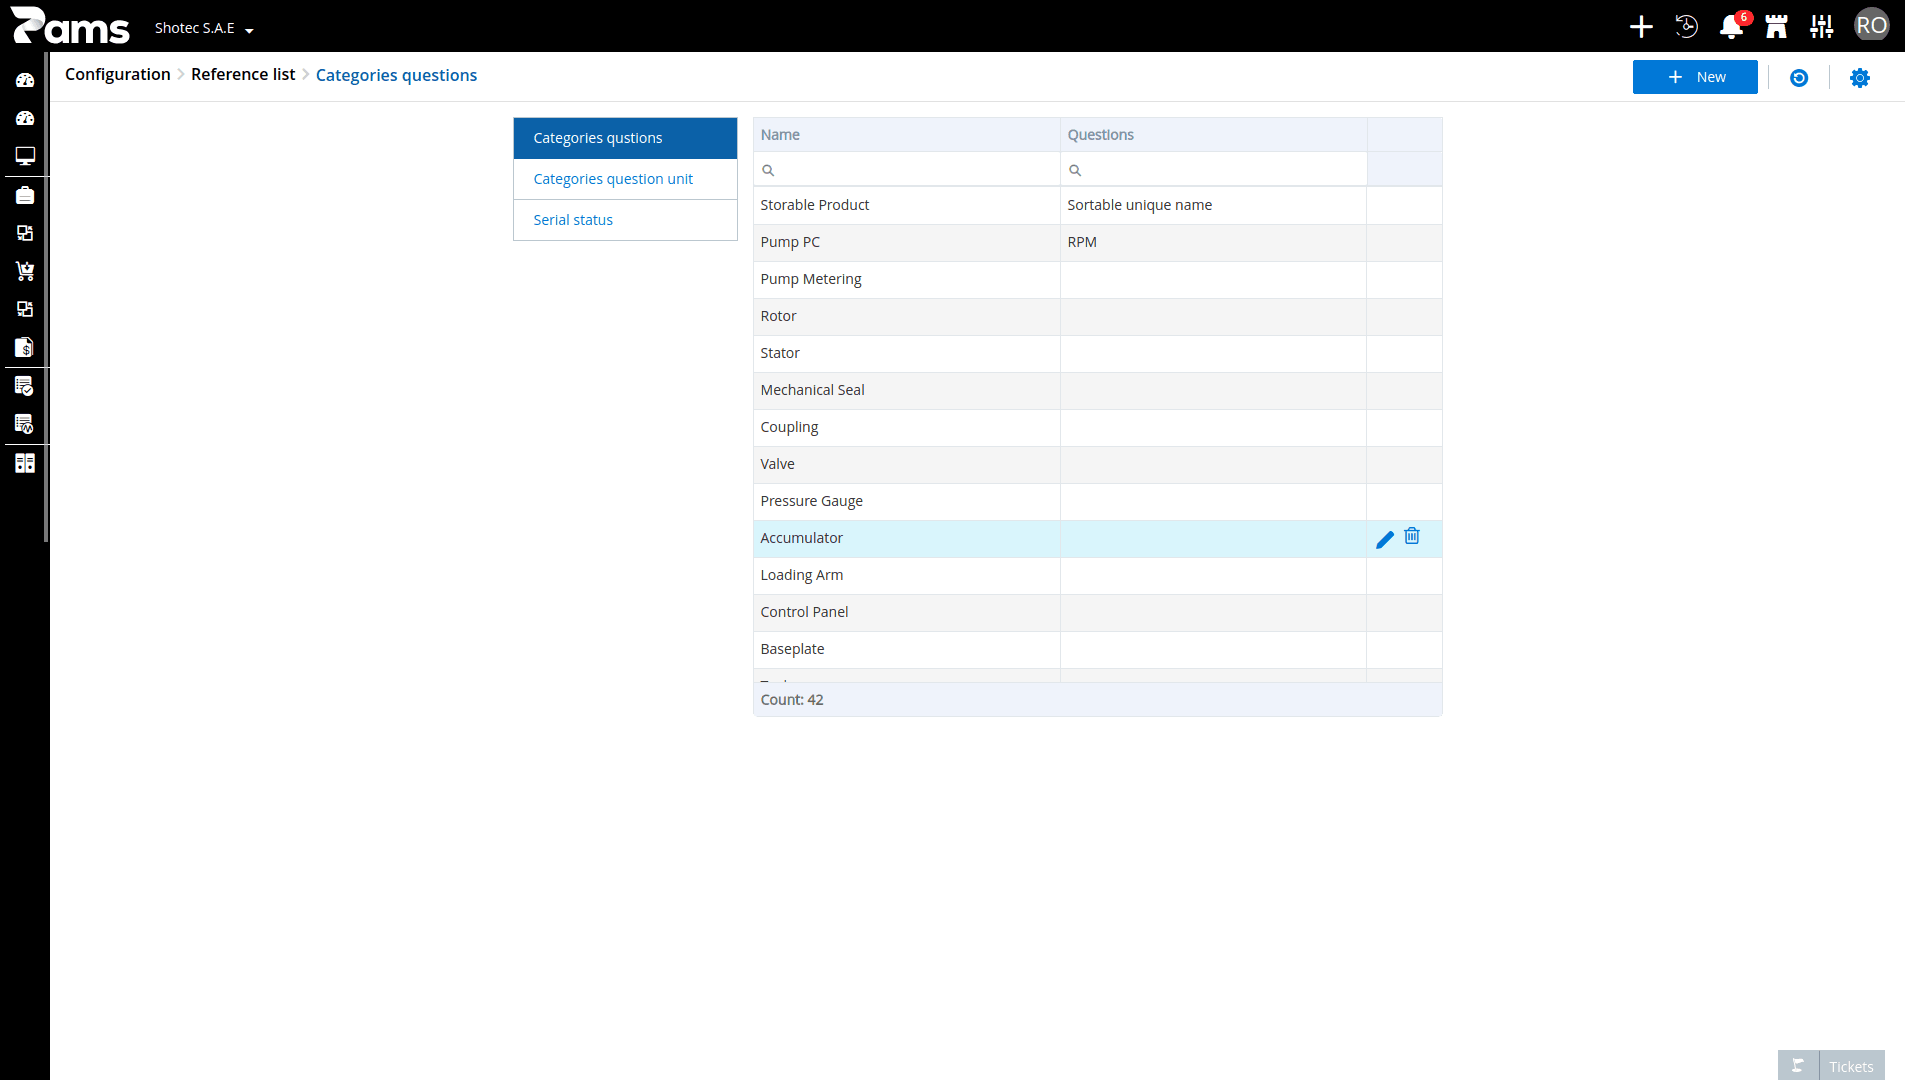Image resolution: width=1905 pixels, height=1080 pixels.
Task: Open the monitor sidebar icon
Action: pos(25,156)
